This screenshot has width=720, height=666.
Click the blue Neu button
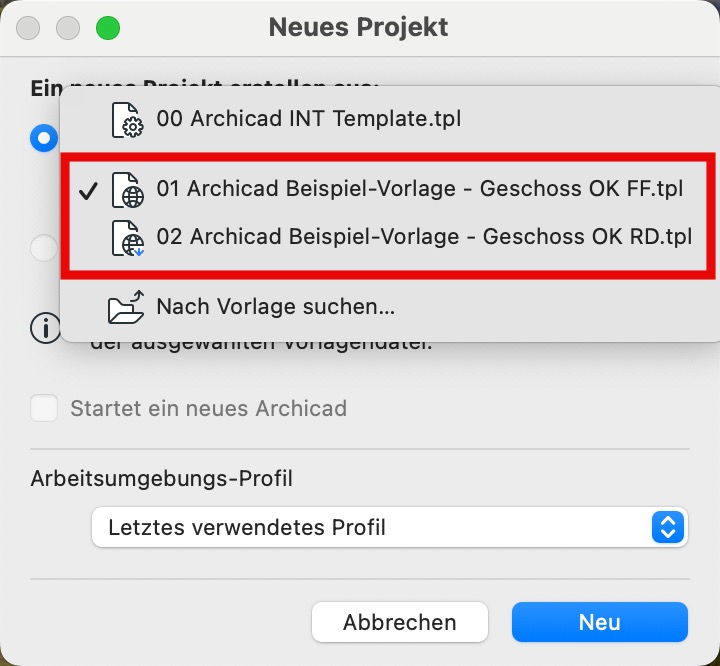tap(600, 622)
